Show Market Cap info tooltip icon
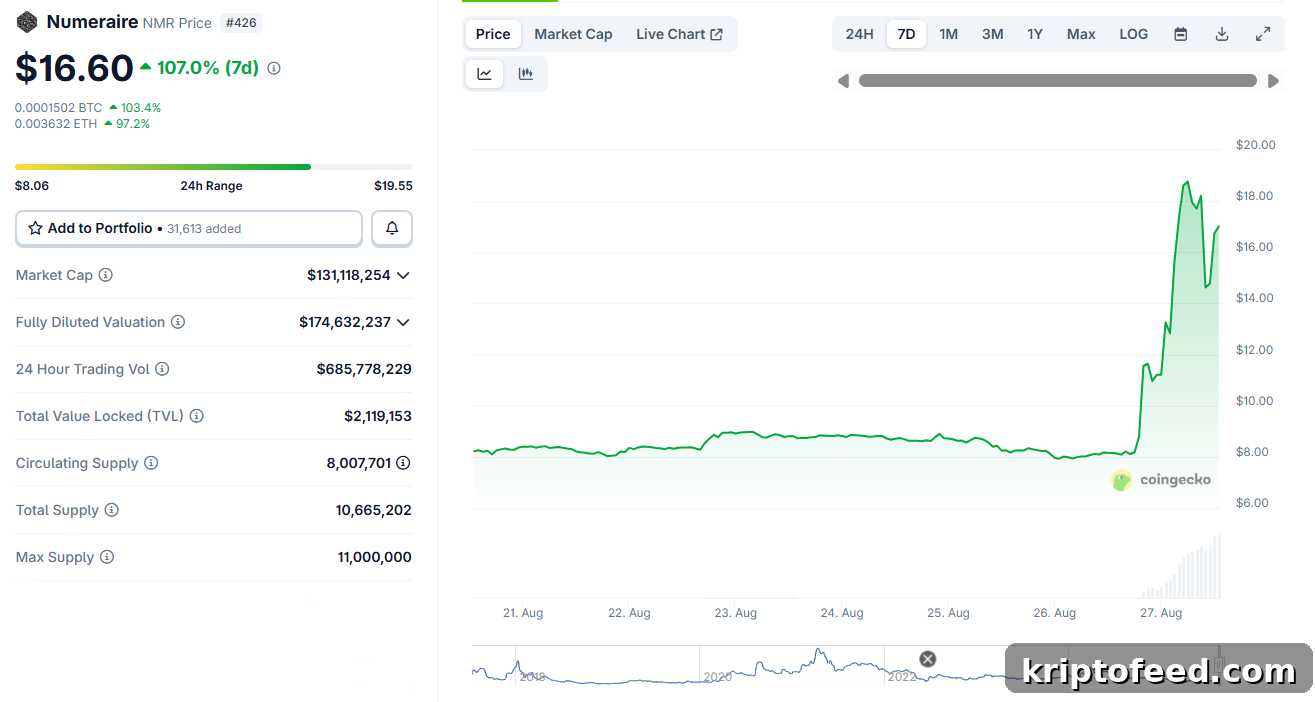 pos(105,275)
